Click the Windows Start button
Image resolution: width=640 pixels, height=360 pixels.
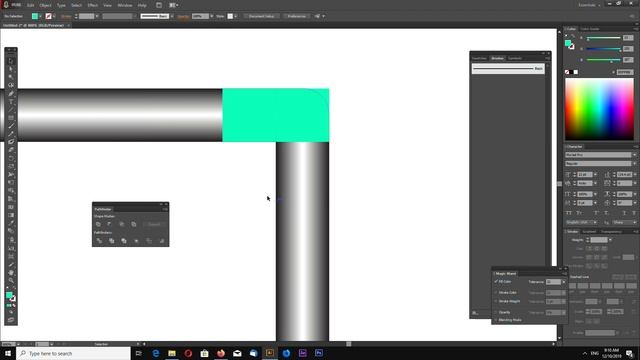8,353
